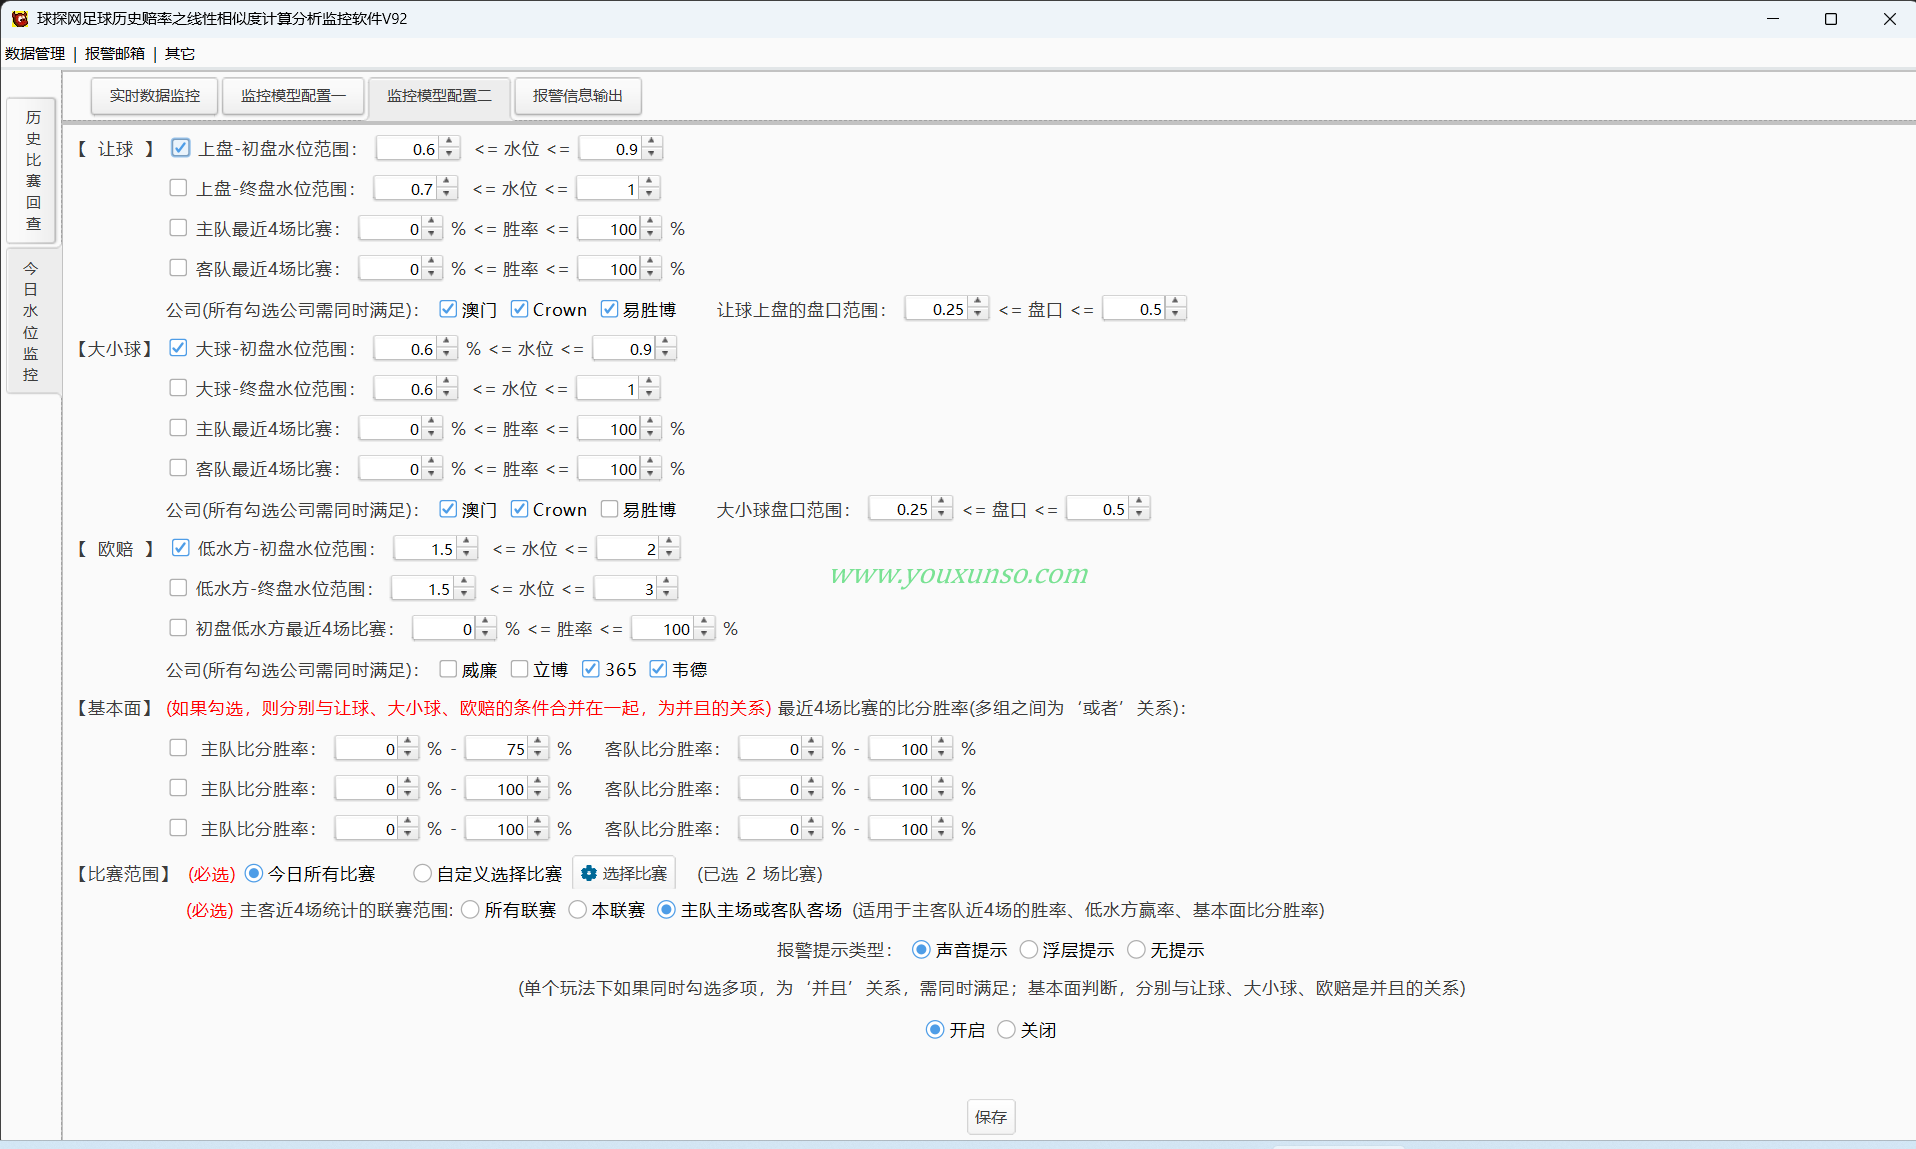Decrease 上盘-初盘 maximum 0.9 spinner
This screenshot has width=1916, height=1149.
click(652, 154)
